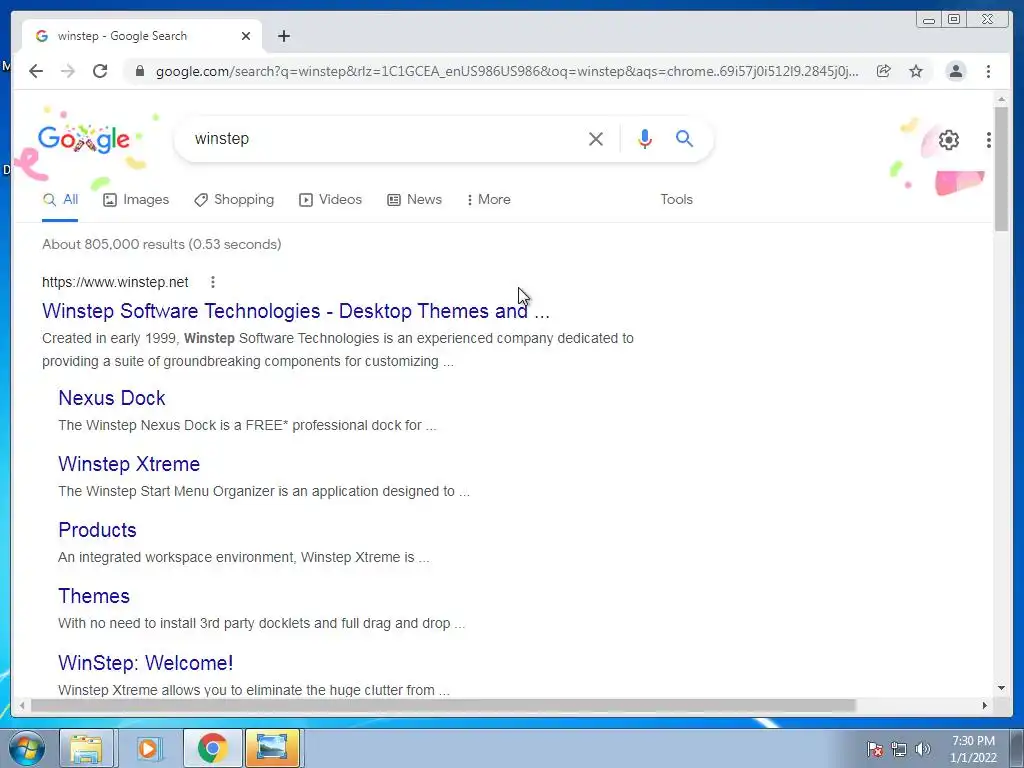The image size is (1024, 768).
Task: Clear the search box text
Action: click(596, 138)
